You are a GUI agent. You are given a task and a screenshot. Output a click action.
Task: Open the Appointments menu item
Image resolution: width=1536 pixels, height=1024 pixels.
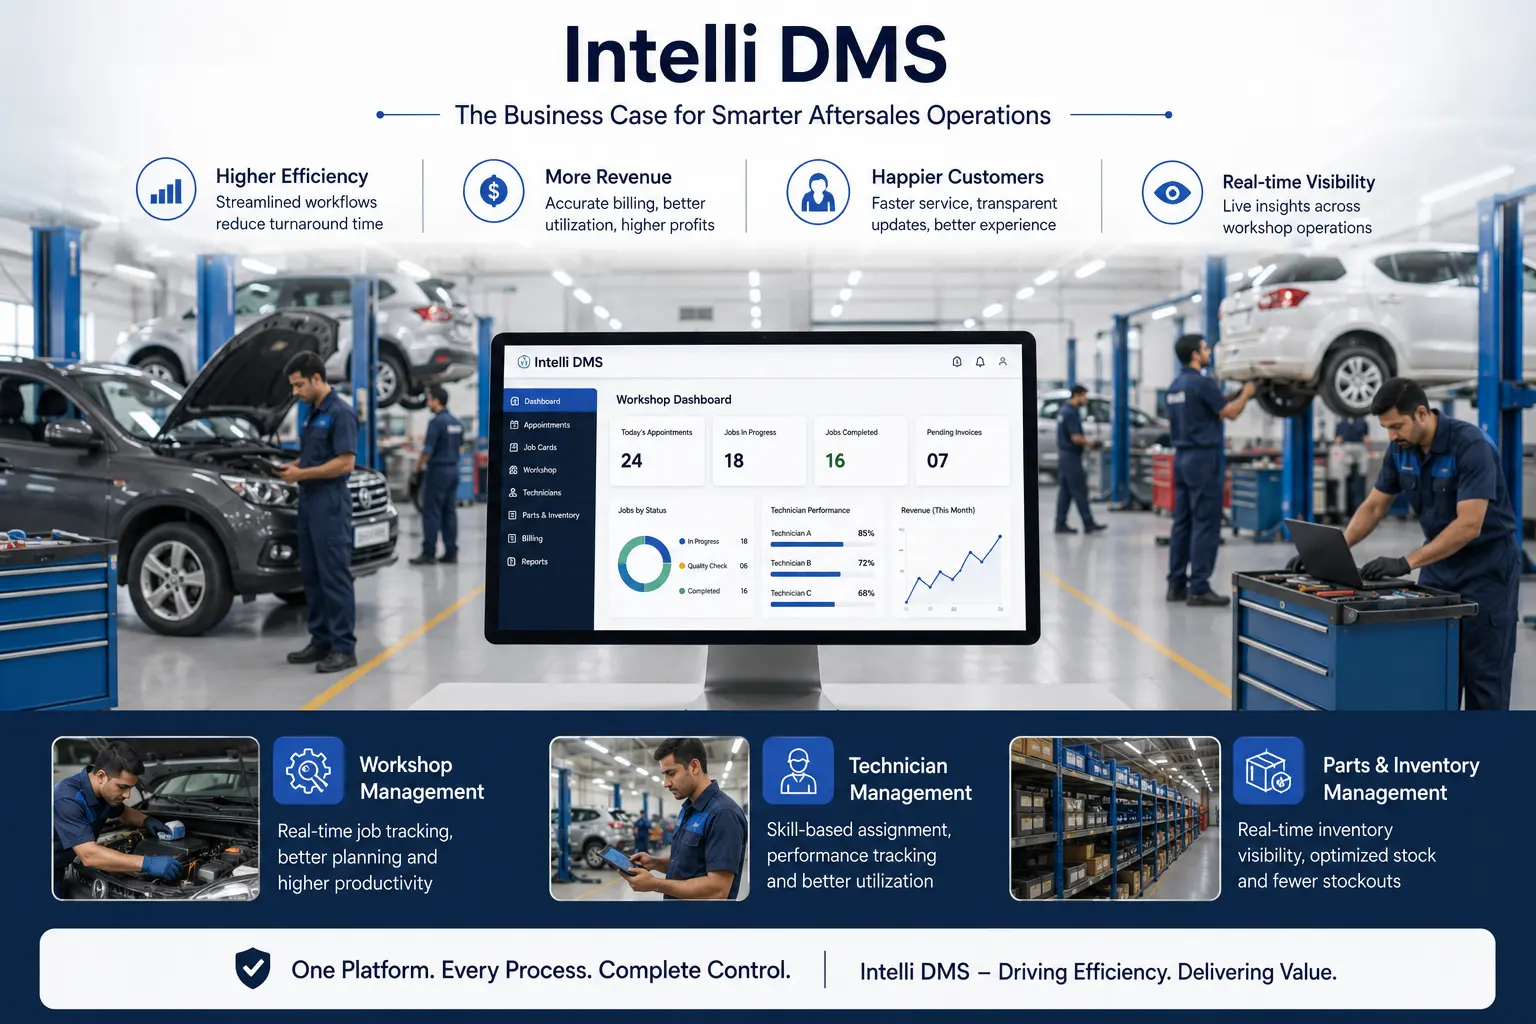(549, 425)
